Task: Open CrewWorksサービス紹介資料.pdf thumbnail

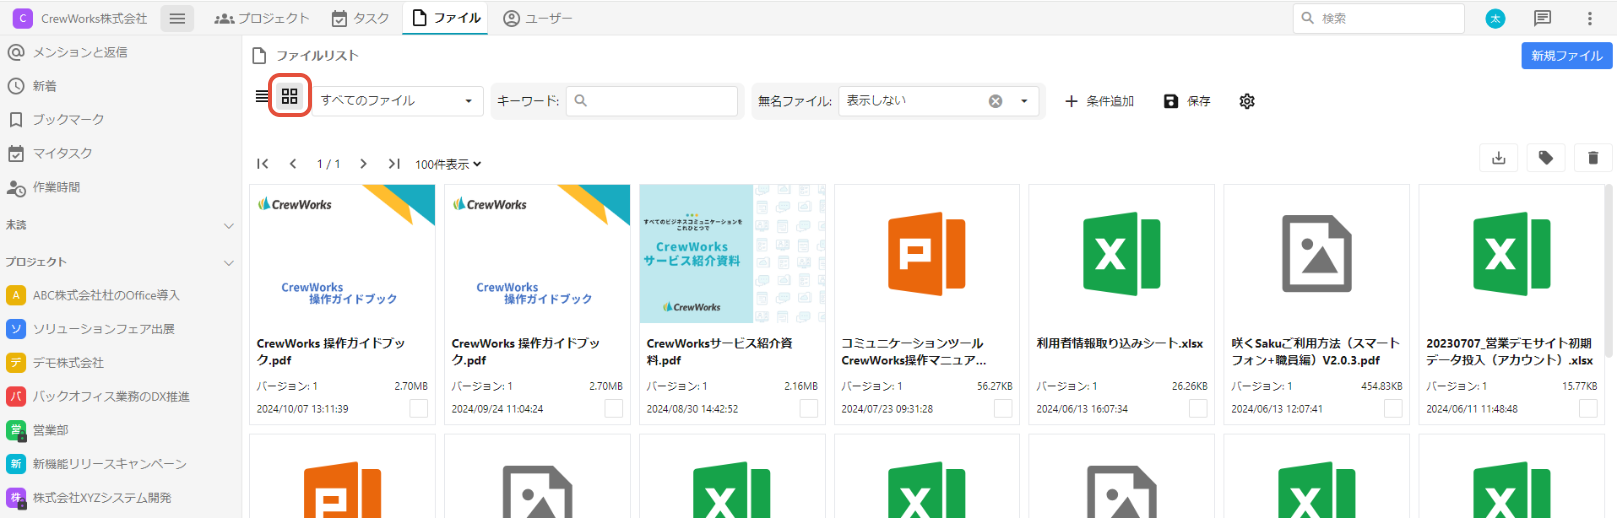Action: pyautogui.click(x=732, y=254)
